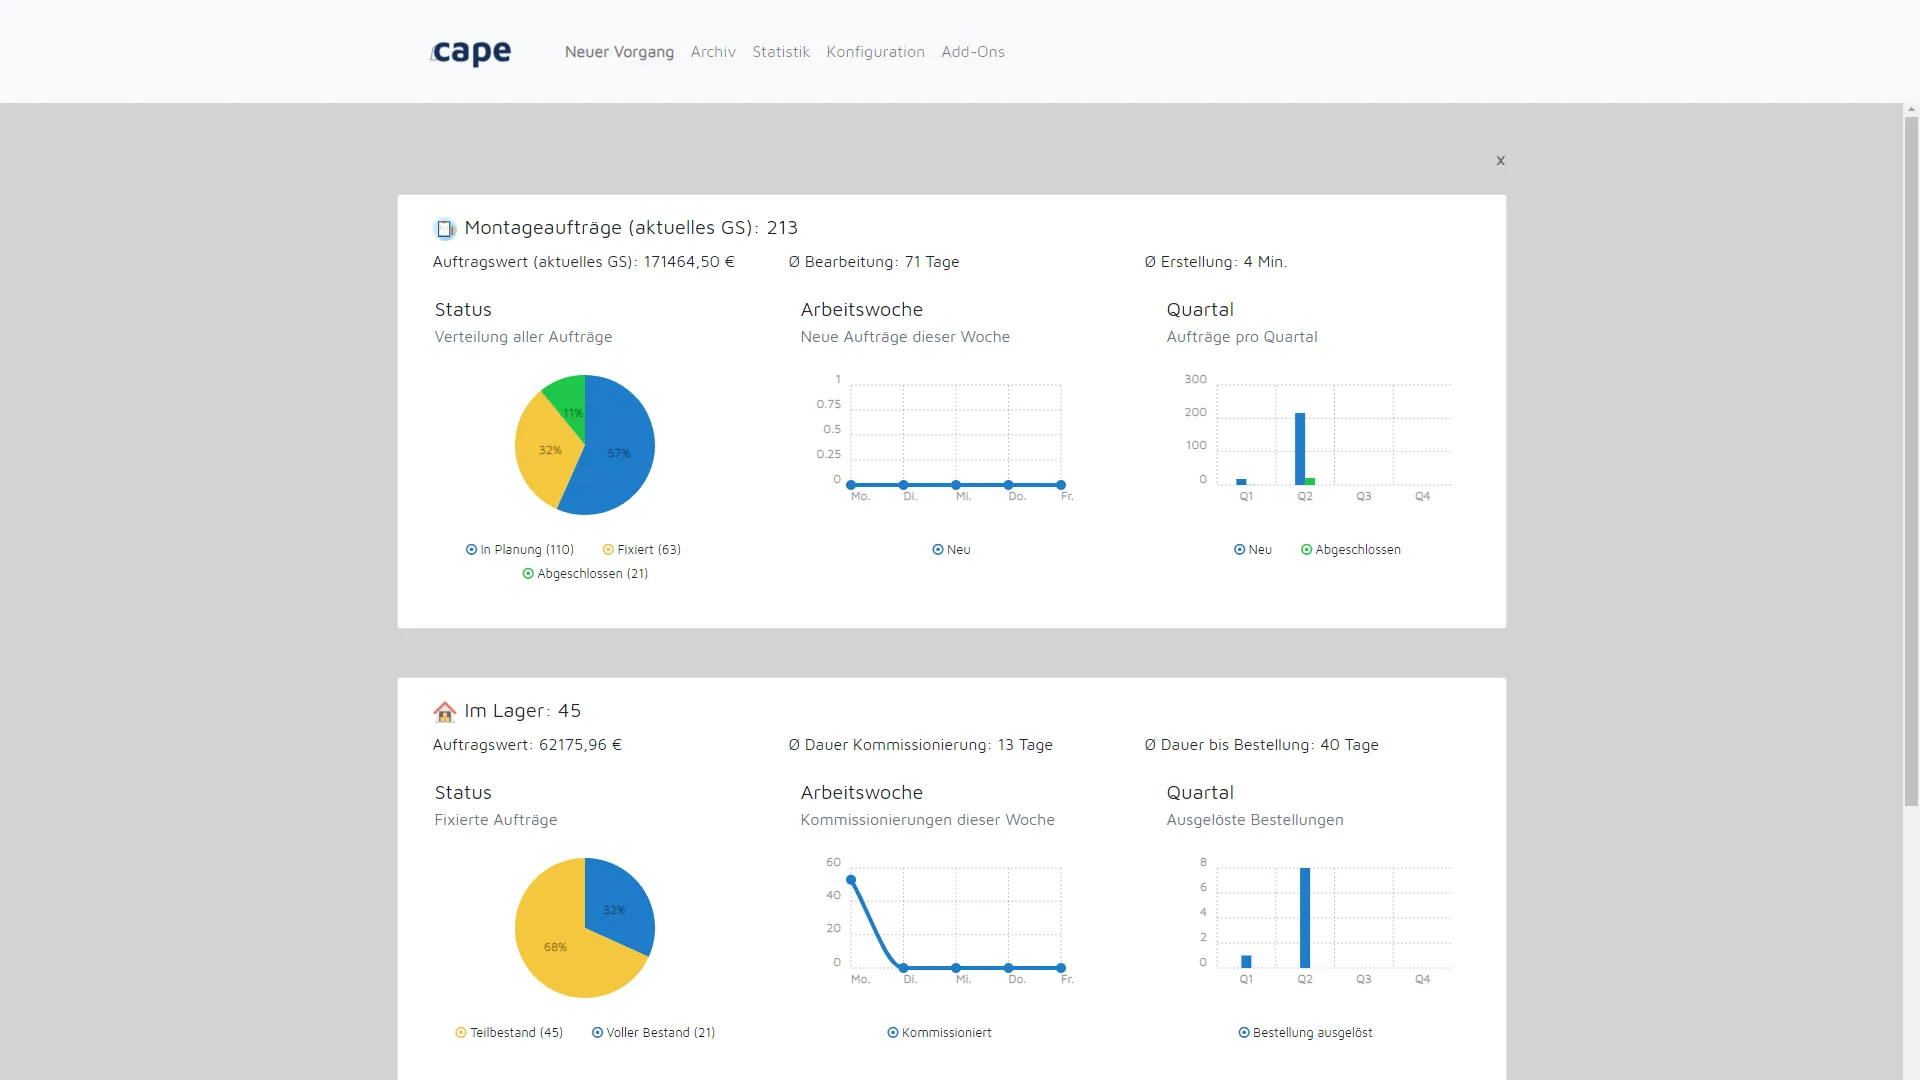Click the Q2 bar in Ausgelöste Bestellungen chart
This screenshot has height=1080, width=1920.
(1305, 918)
